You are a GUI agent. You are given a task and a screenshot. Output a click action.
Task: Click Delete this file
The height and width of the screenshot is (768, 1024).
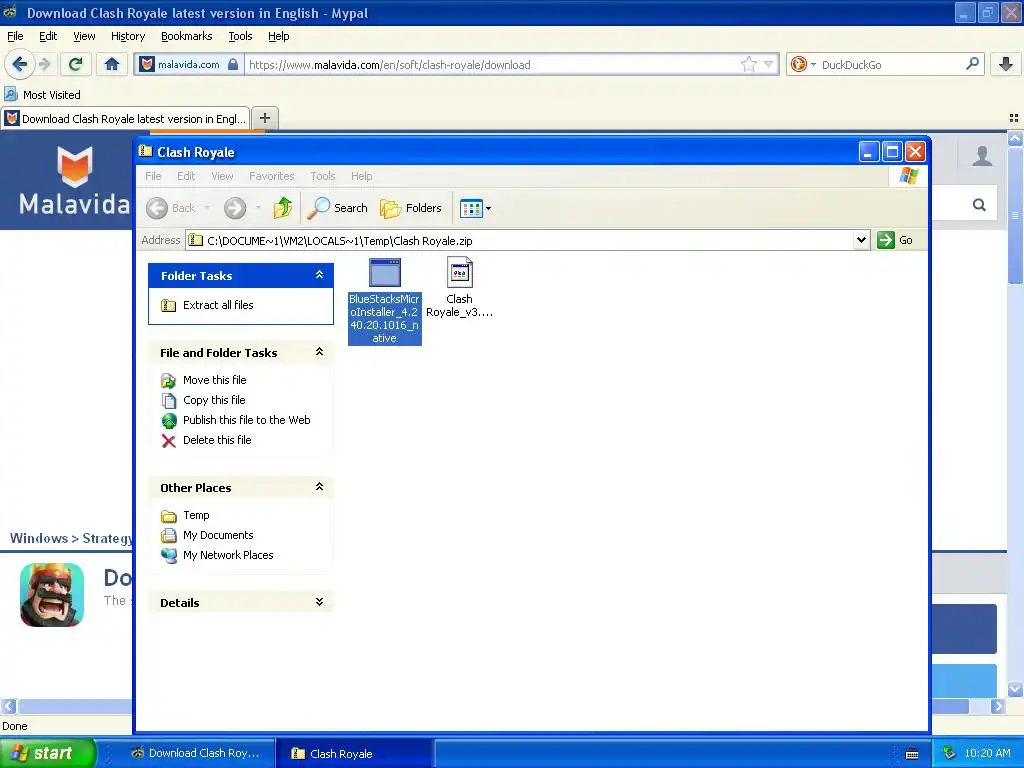(x=217, y=440)
